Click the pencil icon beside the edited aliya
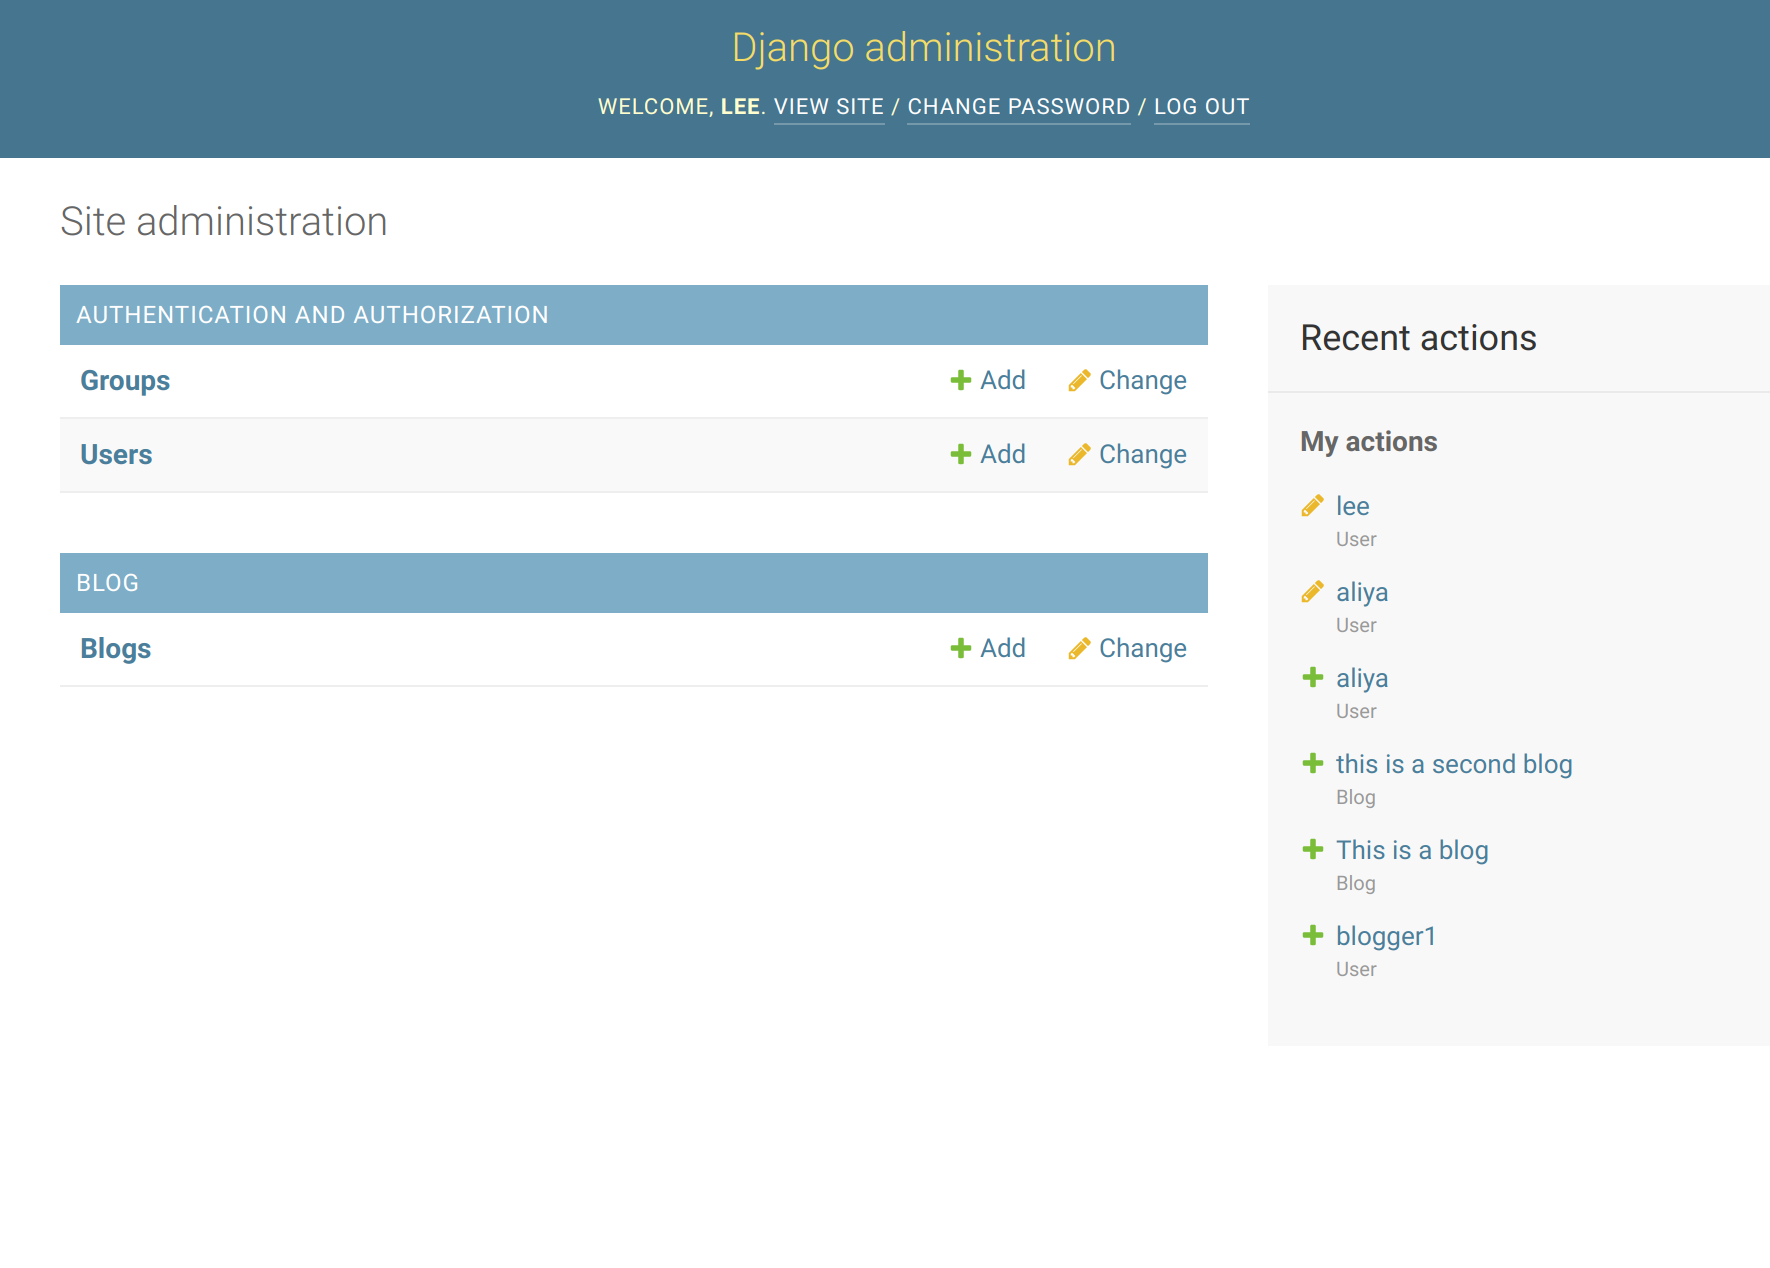The width and height of the screenshot is (1770, 1268). point(1313,592)
